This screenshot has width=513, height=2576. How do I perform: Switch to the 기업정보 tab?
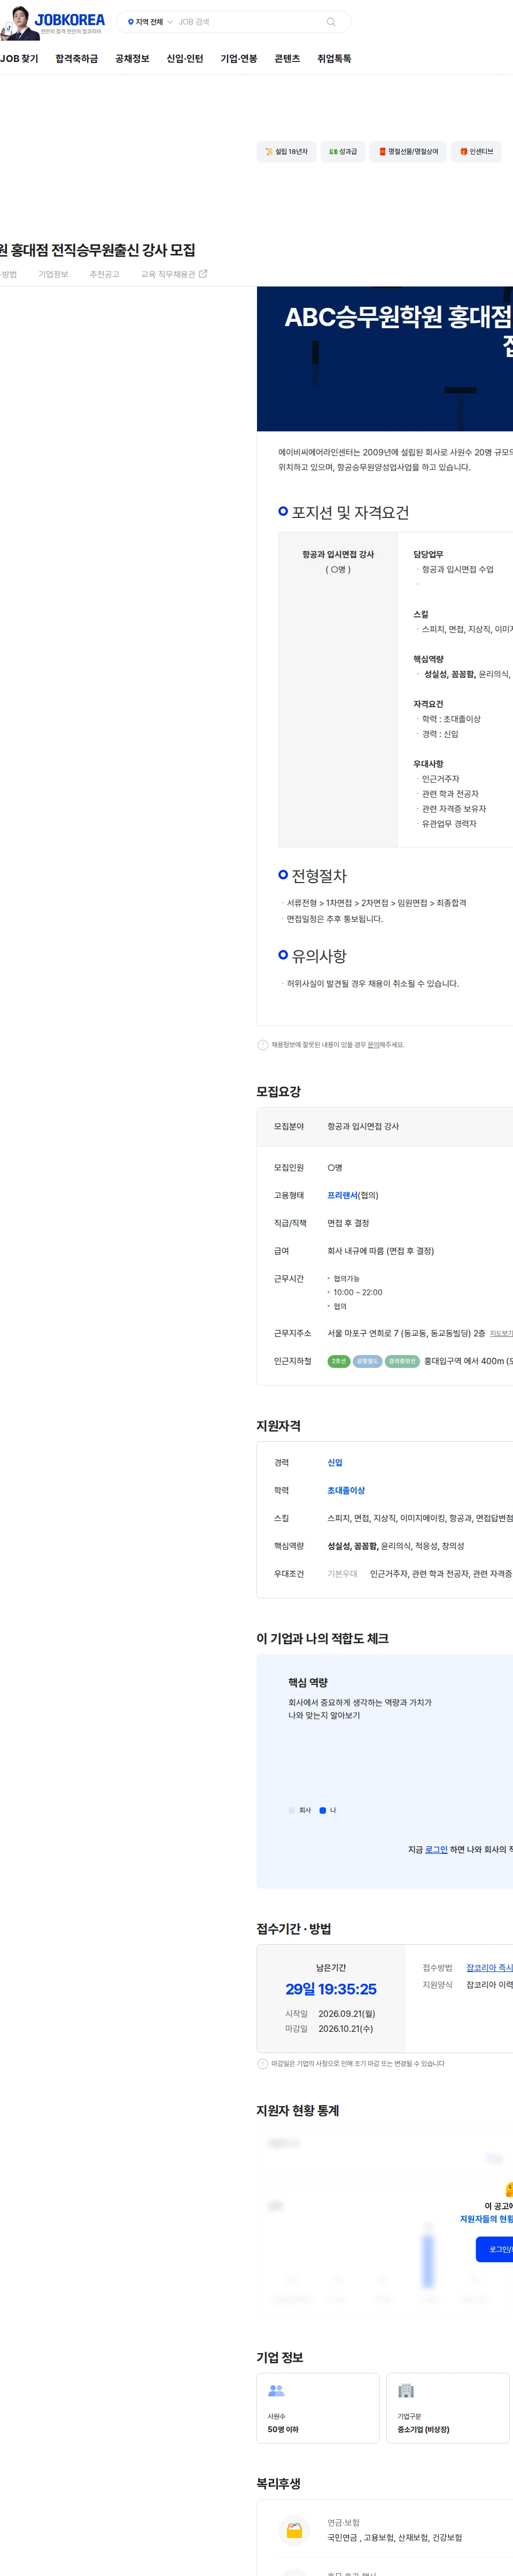[x=53, y=274]
